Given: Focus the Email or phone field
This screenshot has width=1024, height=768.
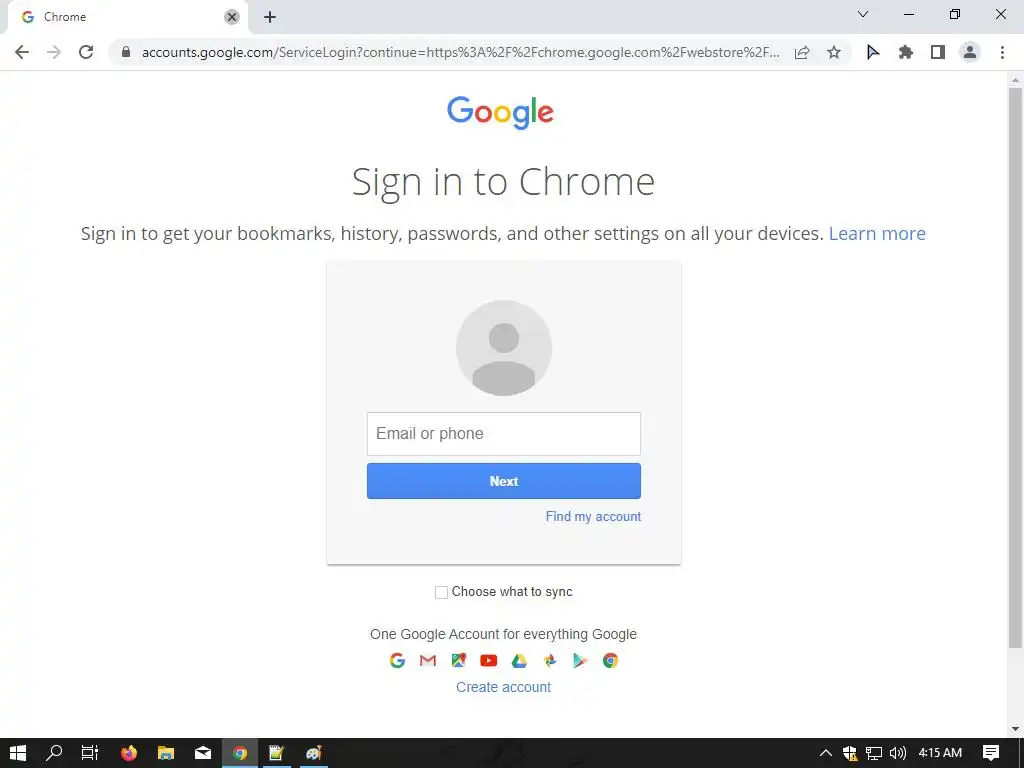Looking at the screenshot, I should pos(504,434).
